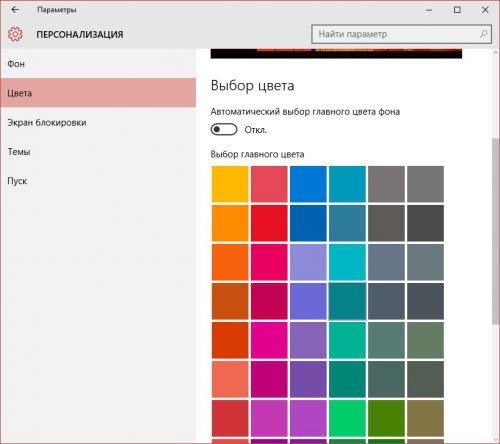Go back with the arrow icon

click(15, 10)
